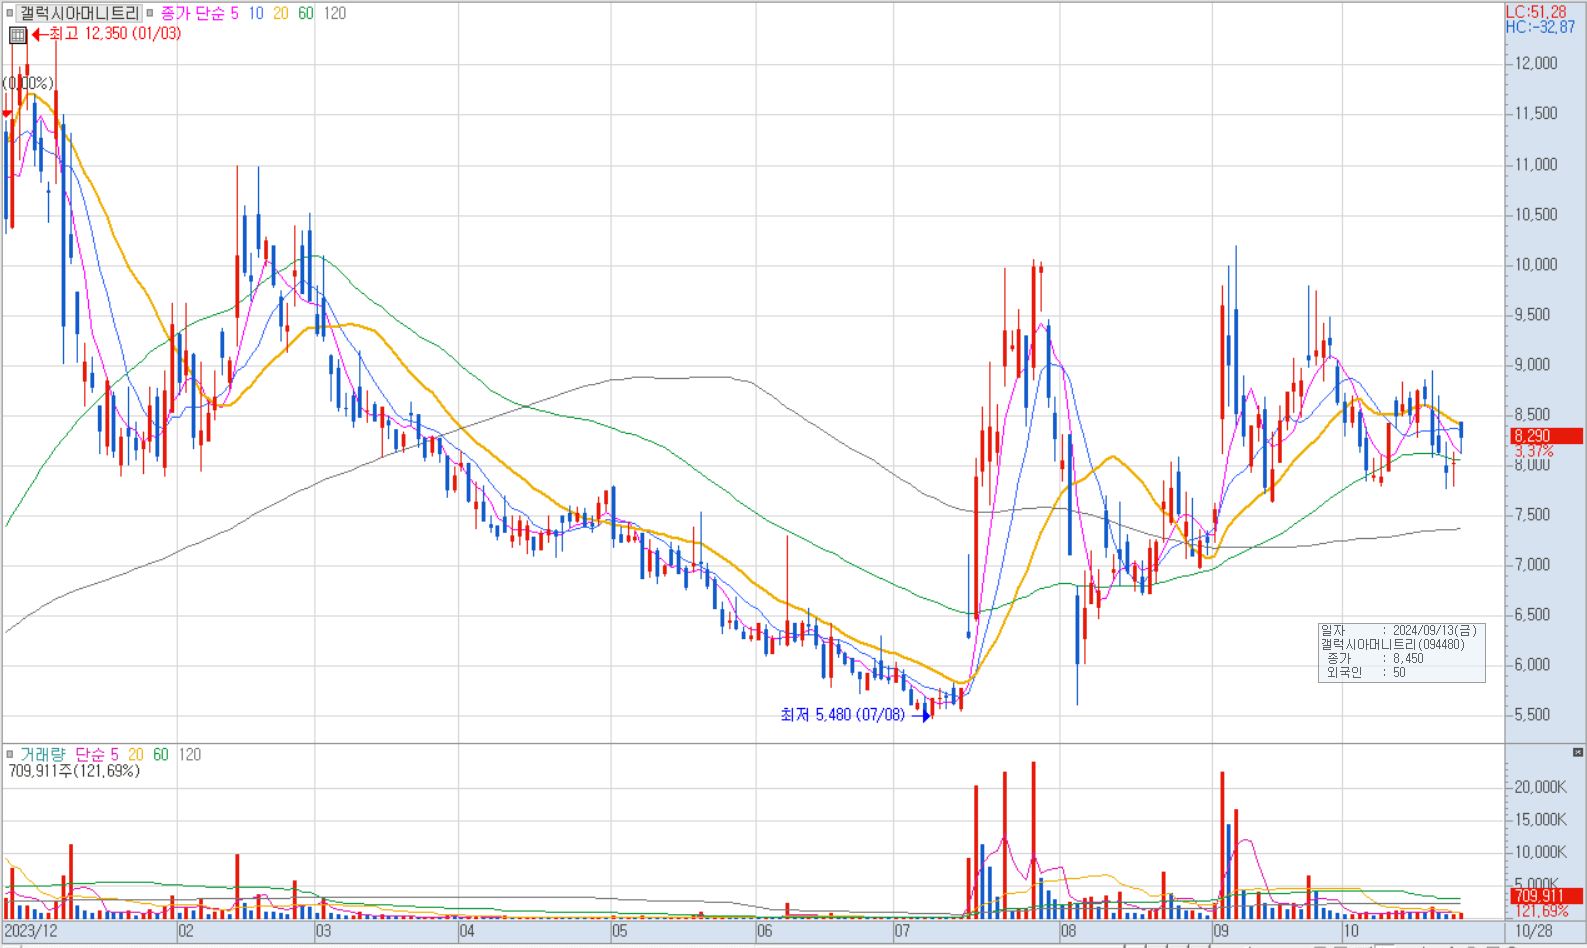Image resolution: width=1587 pixels, height=948 pixels.
Task: Select the volume 20 moving average legend
Action: (x=136, y=754)
